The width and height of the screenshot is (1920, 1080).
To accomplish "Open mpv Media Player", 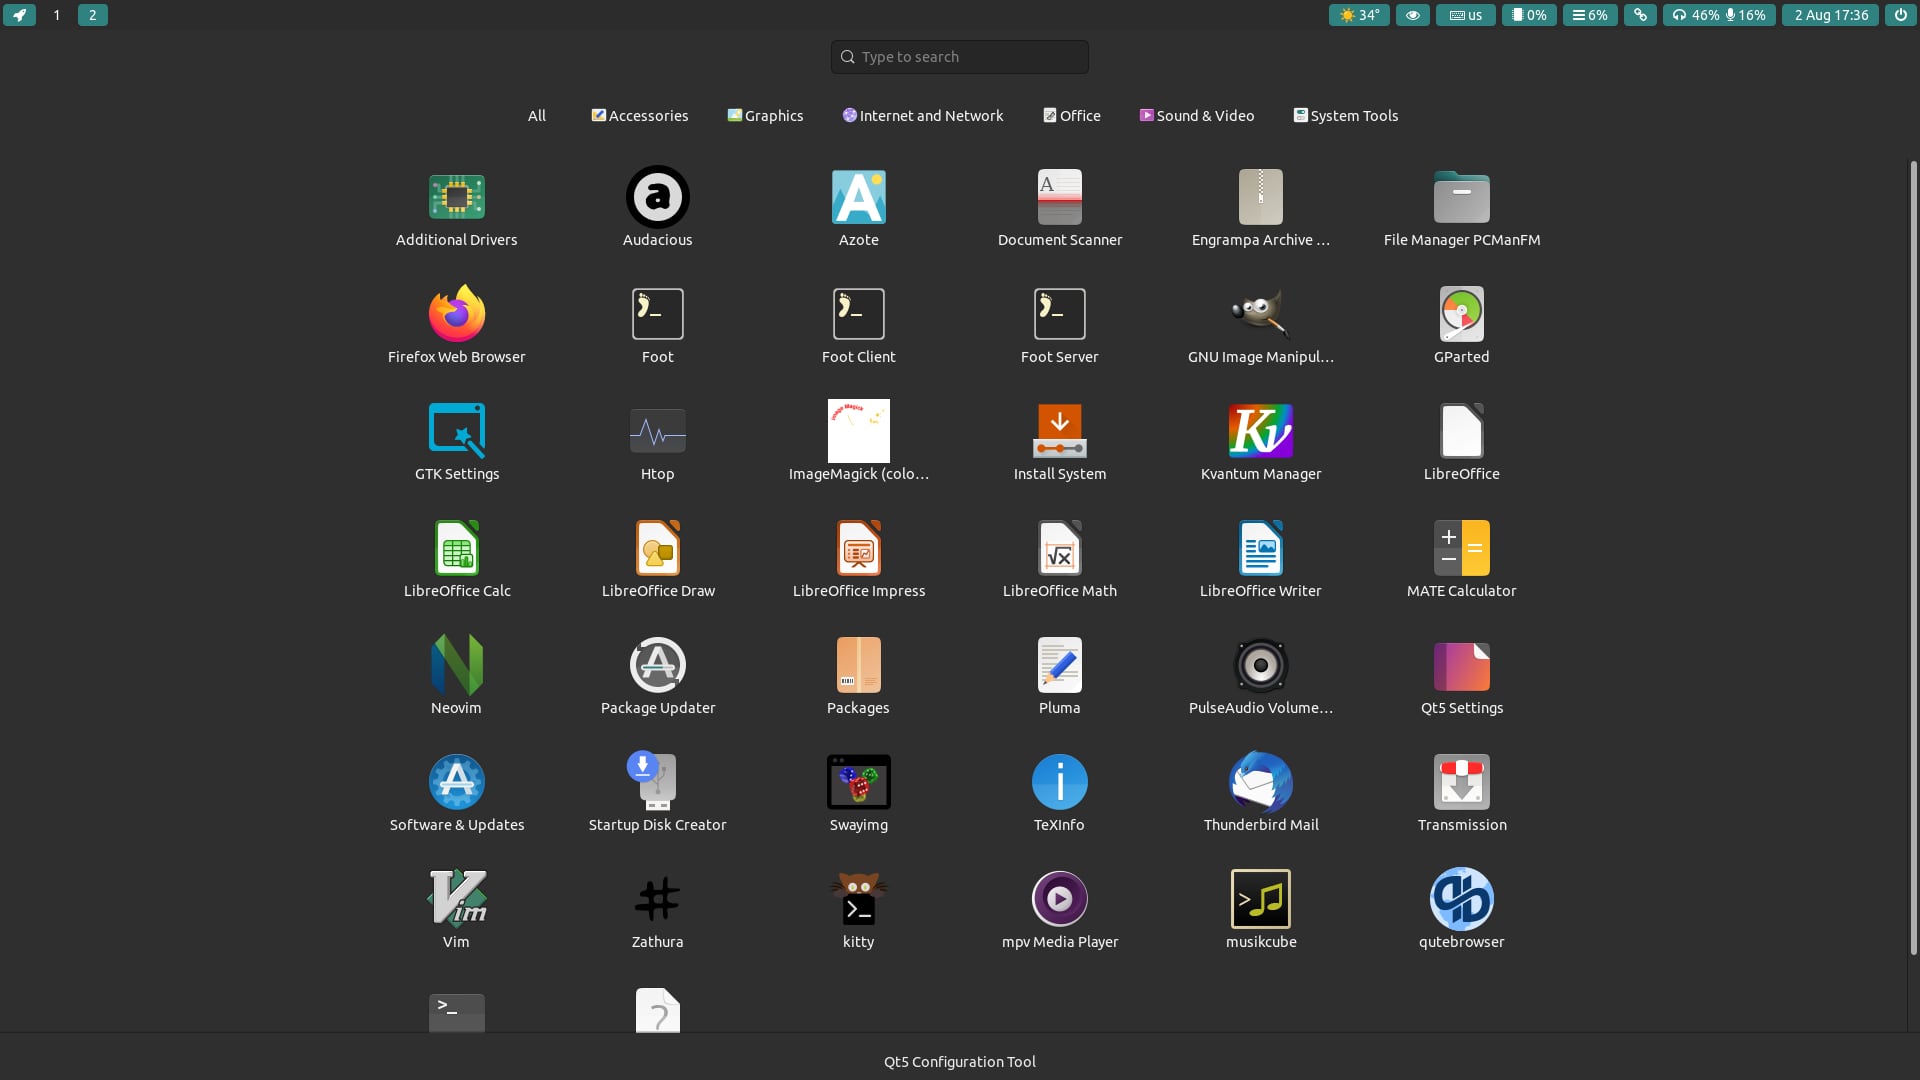I will point(1060,910).
